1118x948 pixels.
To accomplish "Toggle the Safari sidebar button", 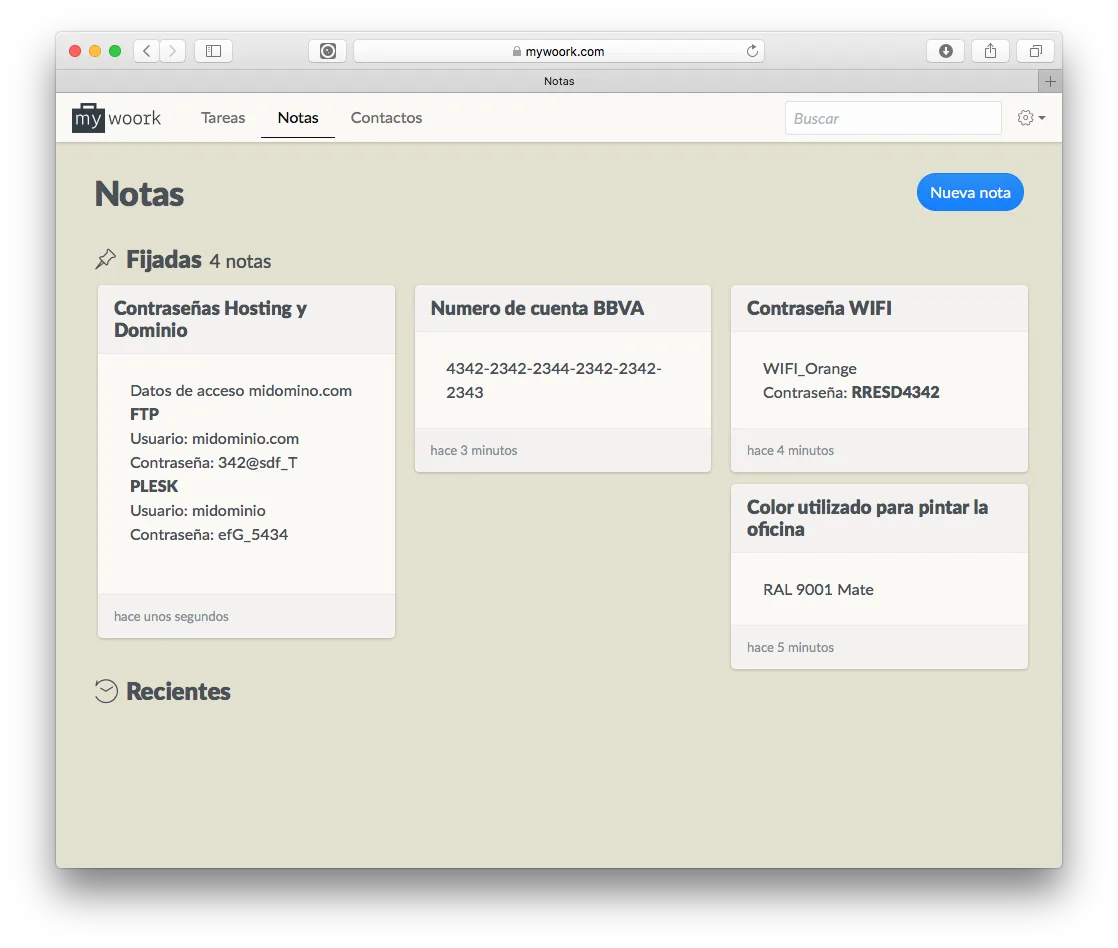I will pyautogui.click(x=213, y=51).
